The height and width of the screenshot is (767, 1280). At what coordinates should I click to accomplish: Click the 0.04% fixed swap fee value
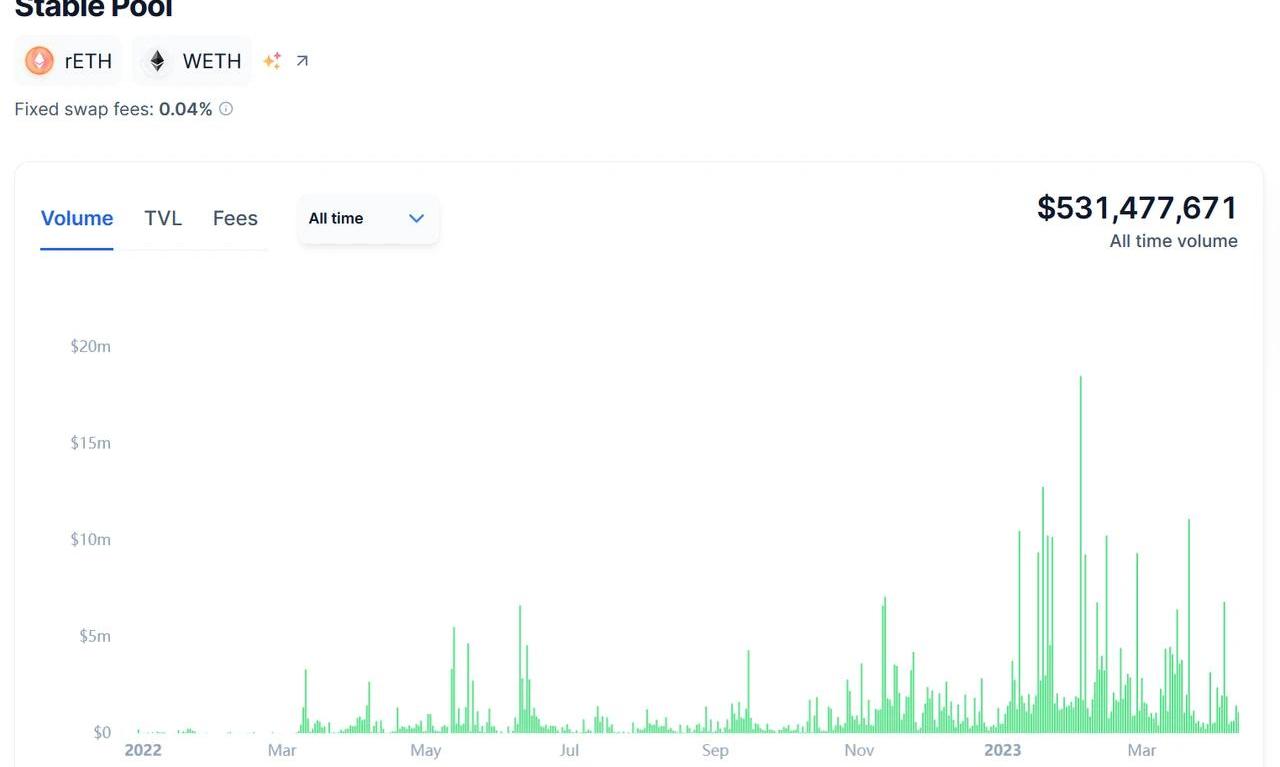(x=185, y=109)
